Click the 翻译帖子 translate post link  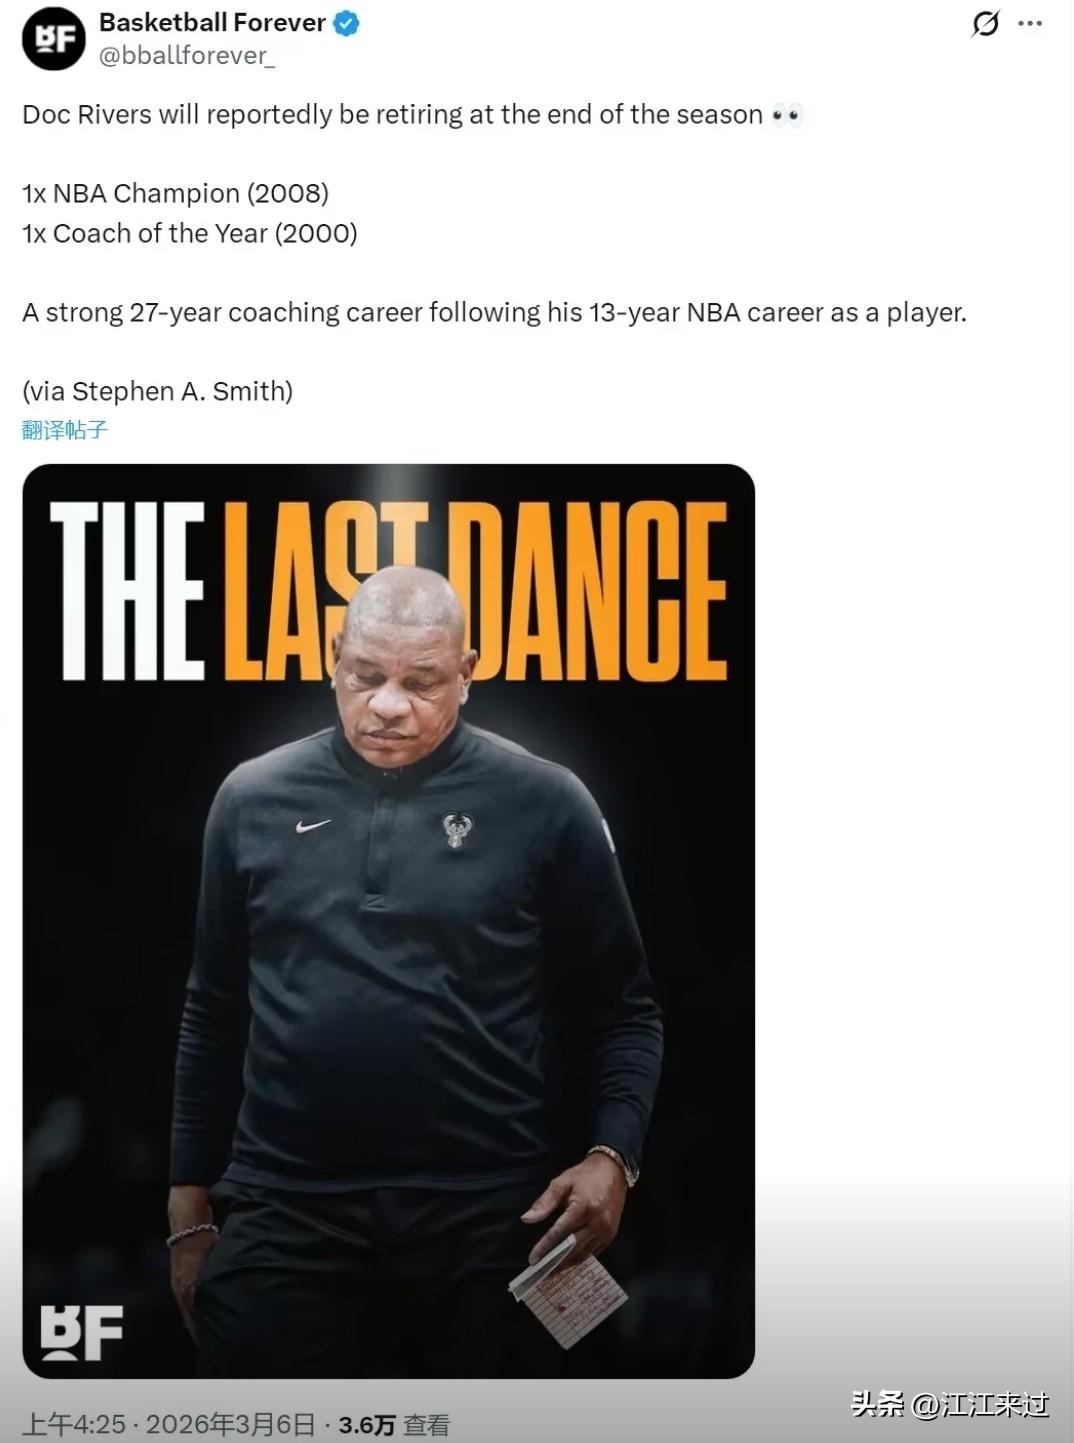[65, 430]
